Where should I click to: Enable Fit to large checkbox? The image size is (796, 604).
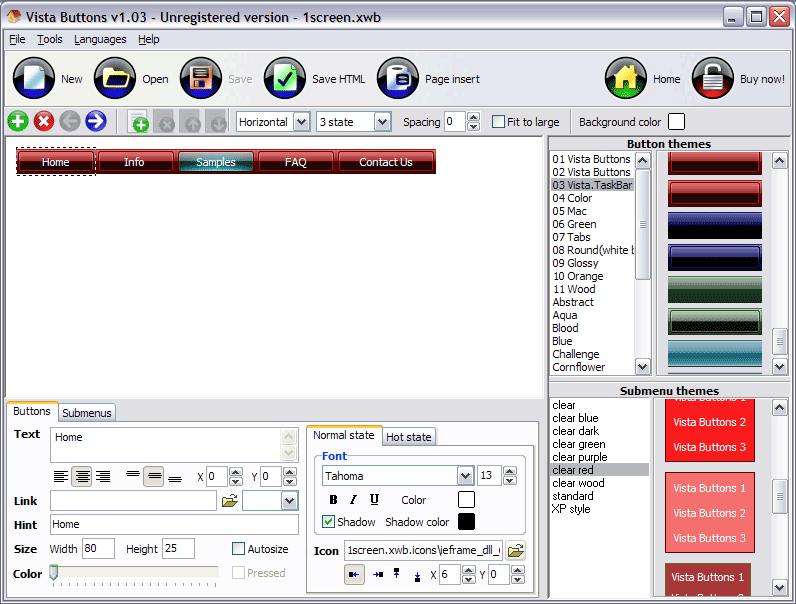tap(499, 122)
